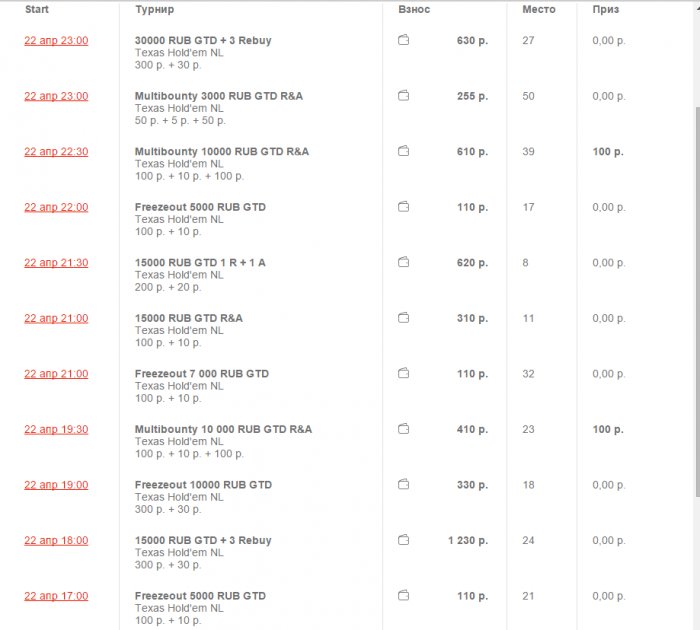Click the Start column header
This screenshot has height=630, width=700.
[37, 10]
